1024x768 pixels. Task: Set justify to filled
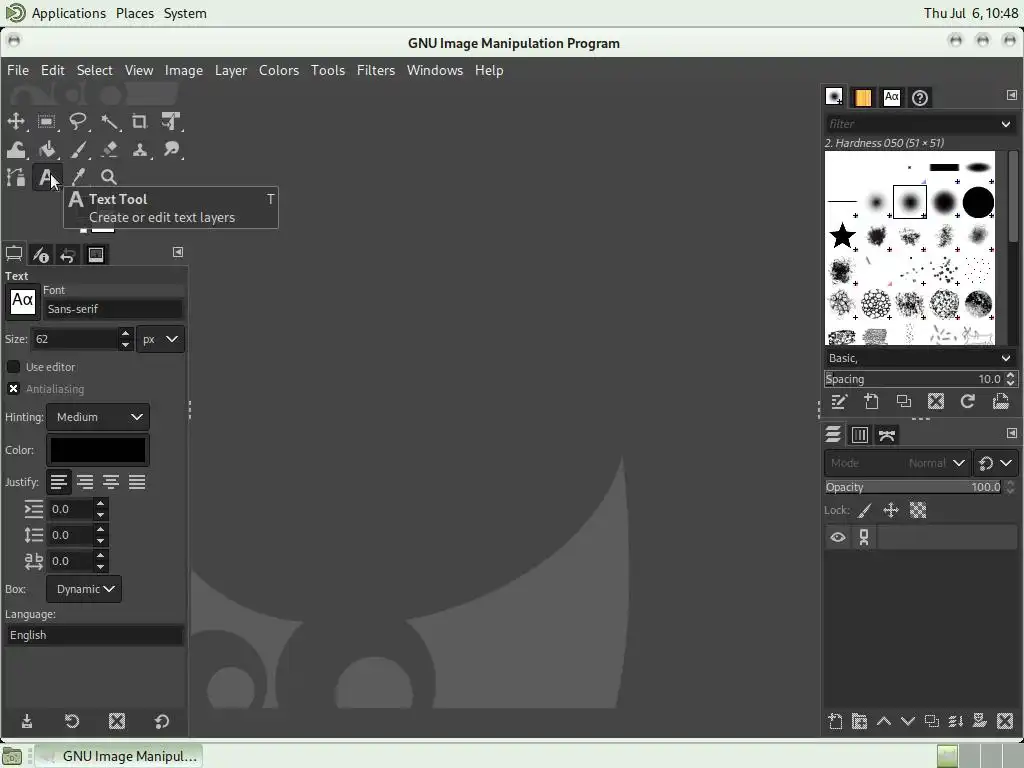[137, 482]
